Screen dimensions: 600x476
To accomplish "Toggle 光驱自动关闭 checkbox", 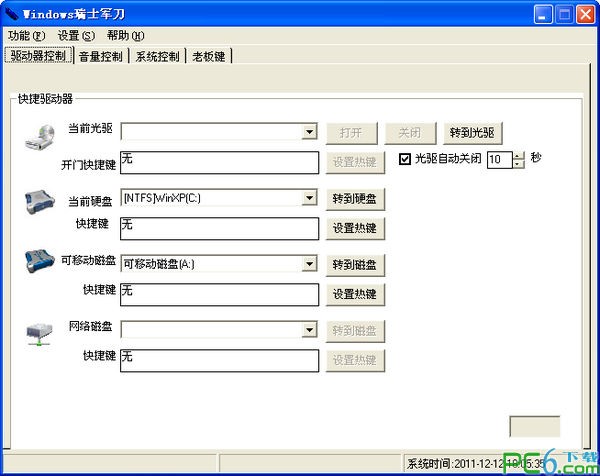I will pyautogui.click(x=404, y=159).
